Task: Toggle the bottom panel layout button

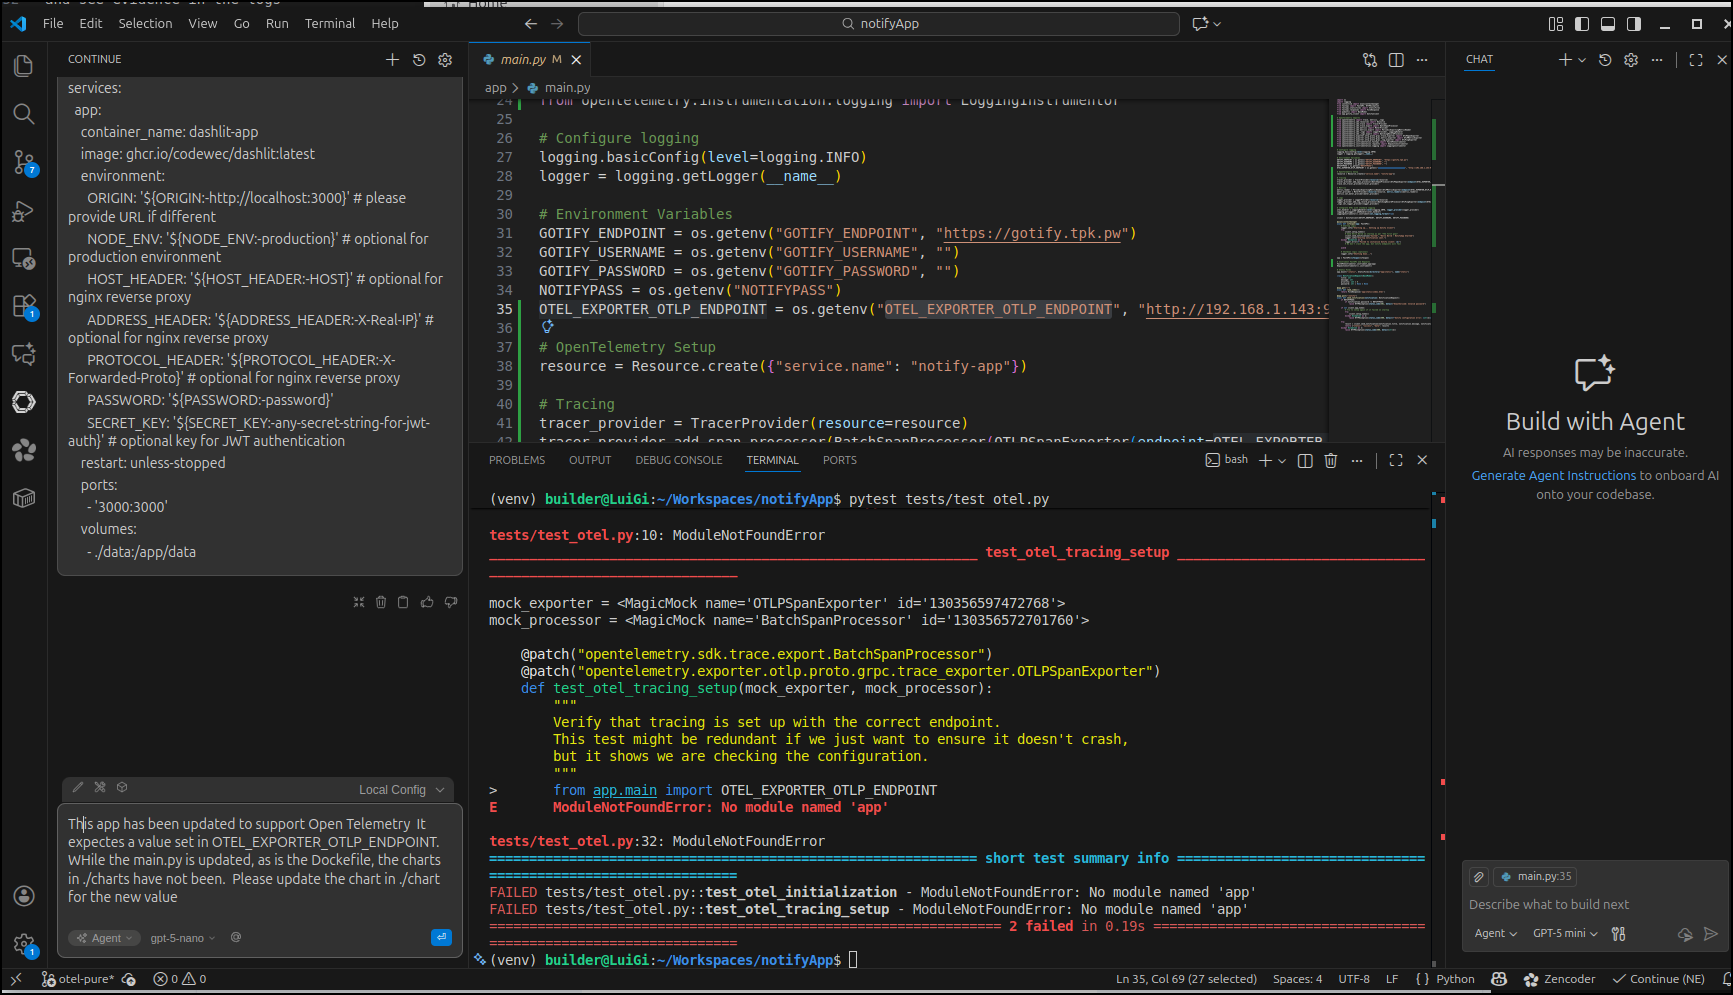Action: point(1607,24)
